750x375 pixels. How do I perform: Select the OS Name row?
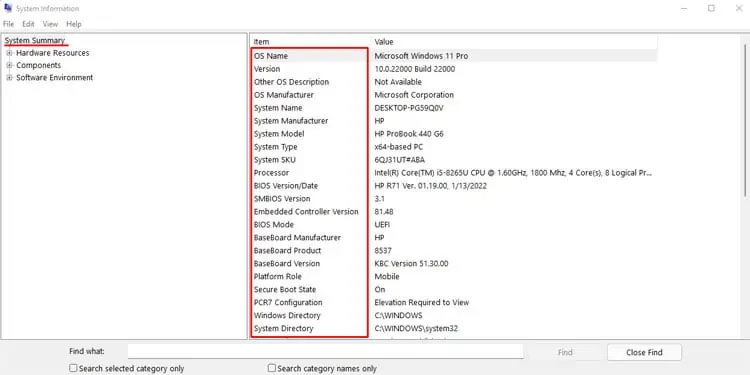tap(453, 56)
